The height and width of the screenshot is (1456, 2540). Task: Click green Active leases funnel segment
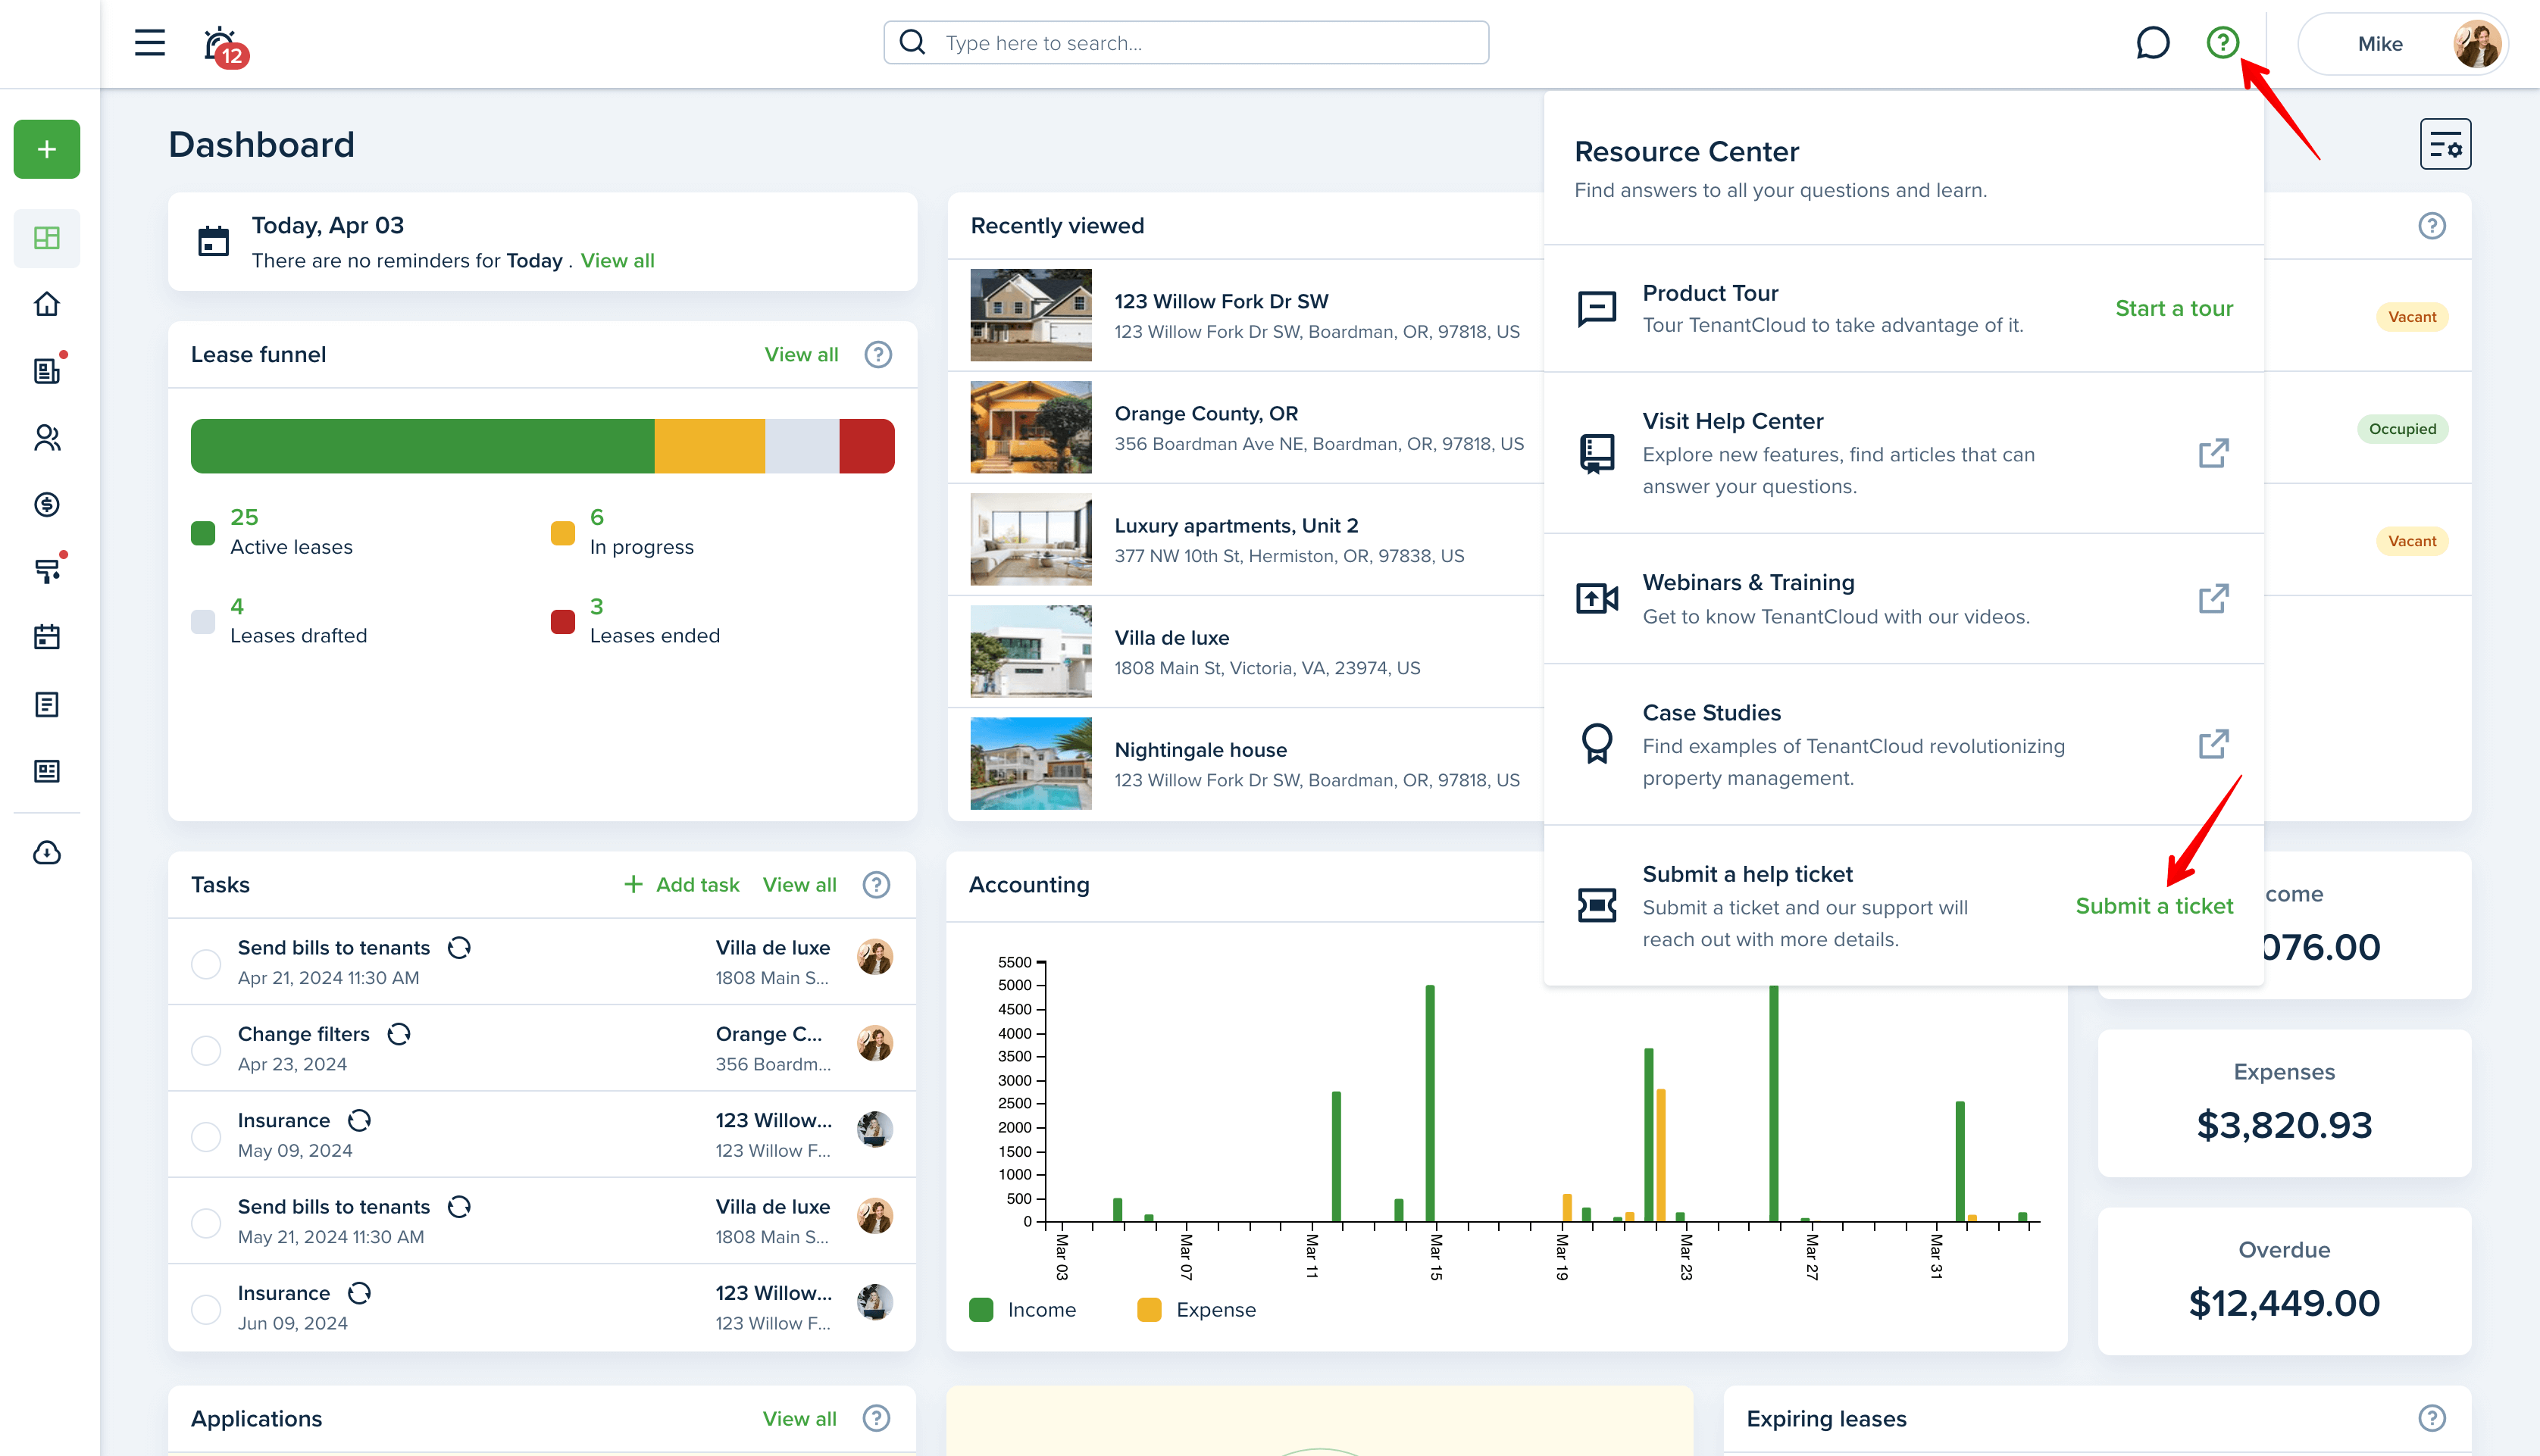click(422, 446)
